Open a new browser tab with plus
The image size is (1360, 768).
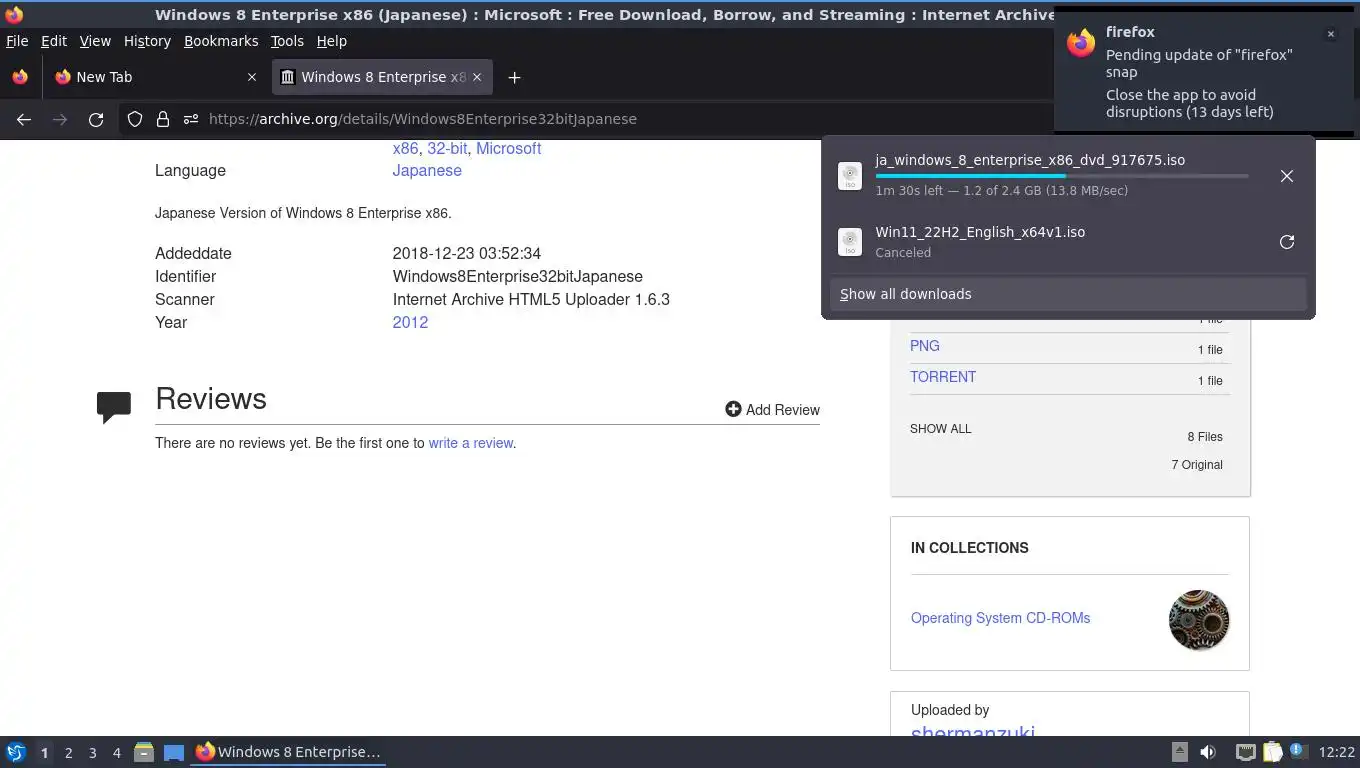514,77
